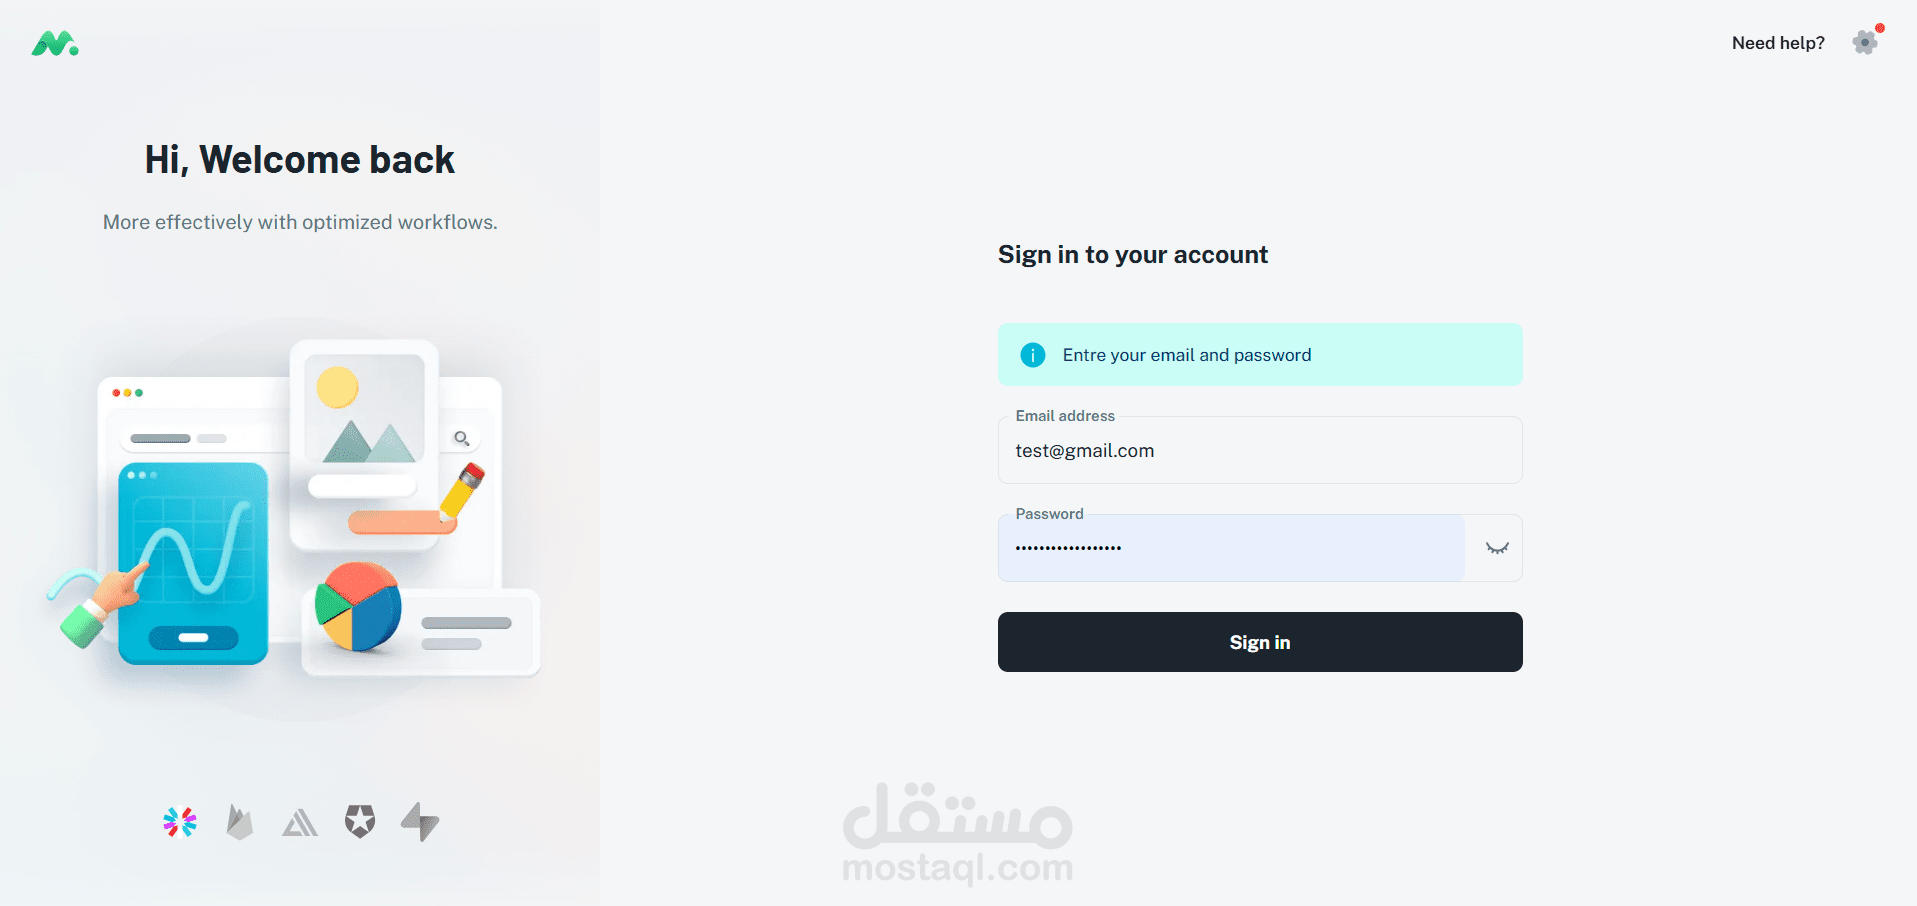Viewport: 1917px width, 906px height.
Task: Click the optimized workflows subtitle text
Action: [x=299, y=222]
